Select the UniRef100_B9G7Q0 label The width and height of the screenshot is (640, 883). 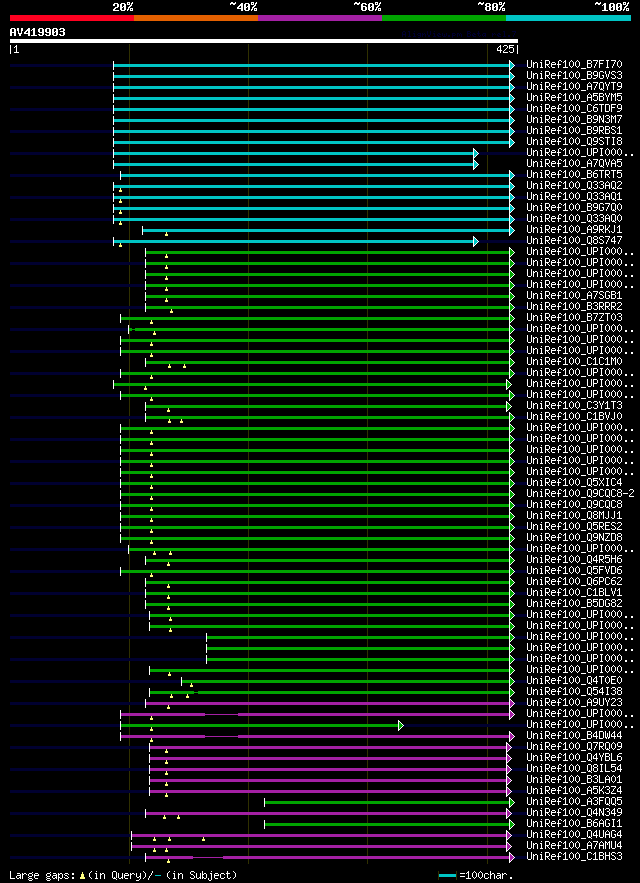574,208
